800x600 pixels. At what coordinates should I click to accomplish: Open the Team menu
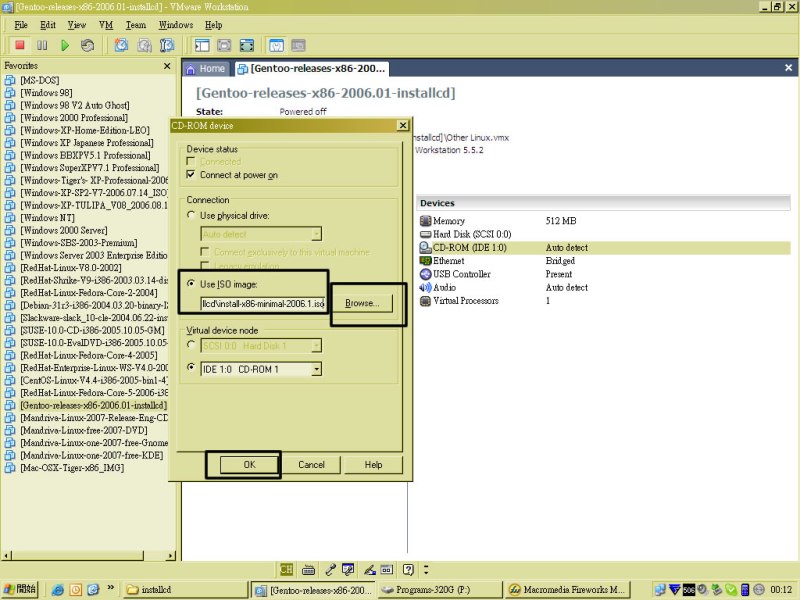point(136,25)
